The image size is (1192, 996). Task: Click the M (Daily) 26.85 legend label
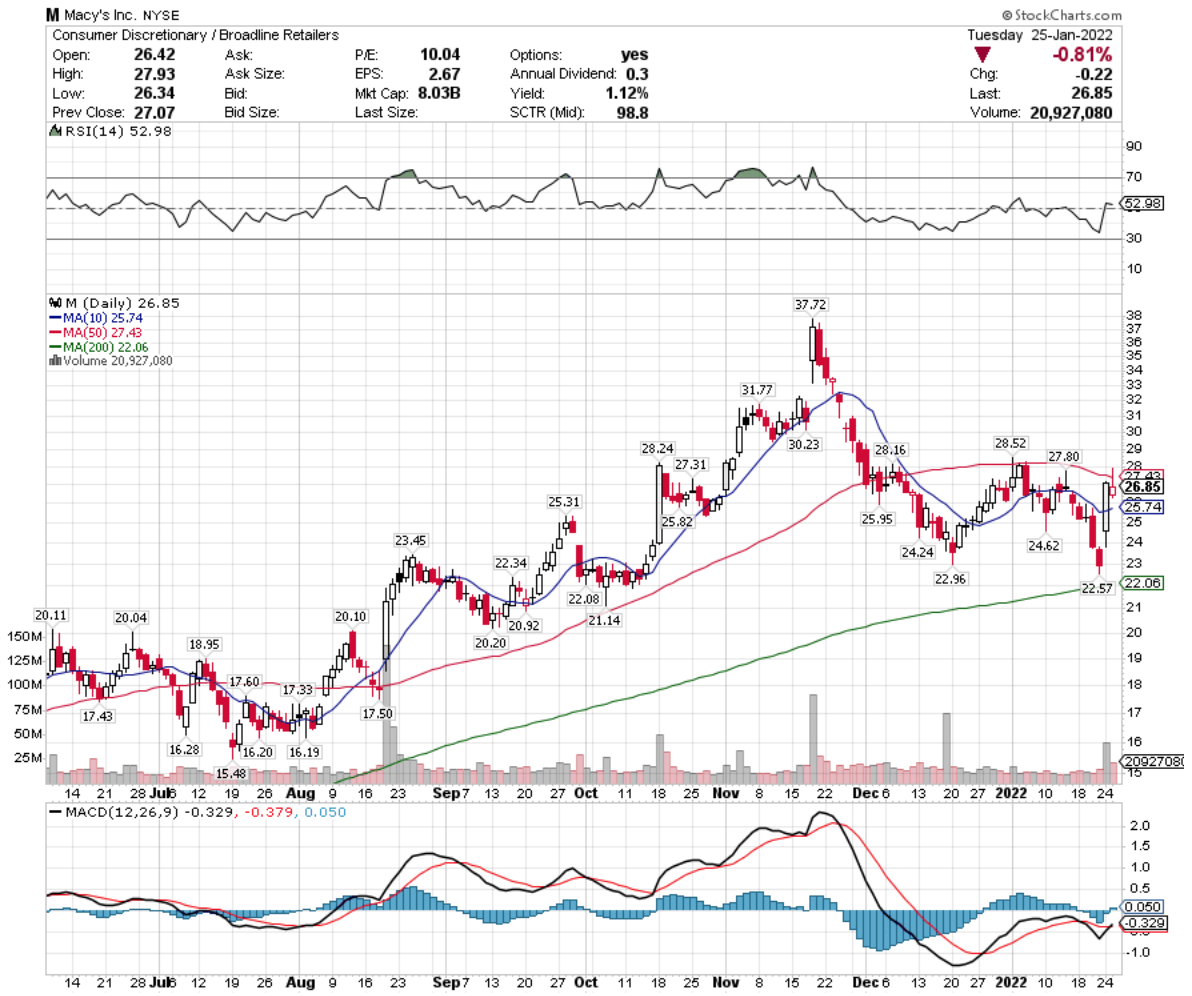pyautogui.click(x=122, y=303)
